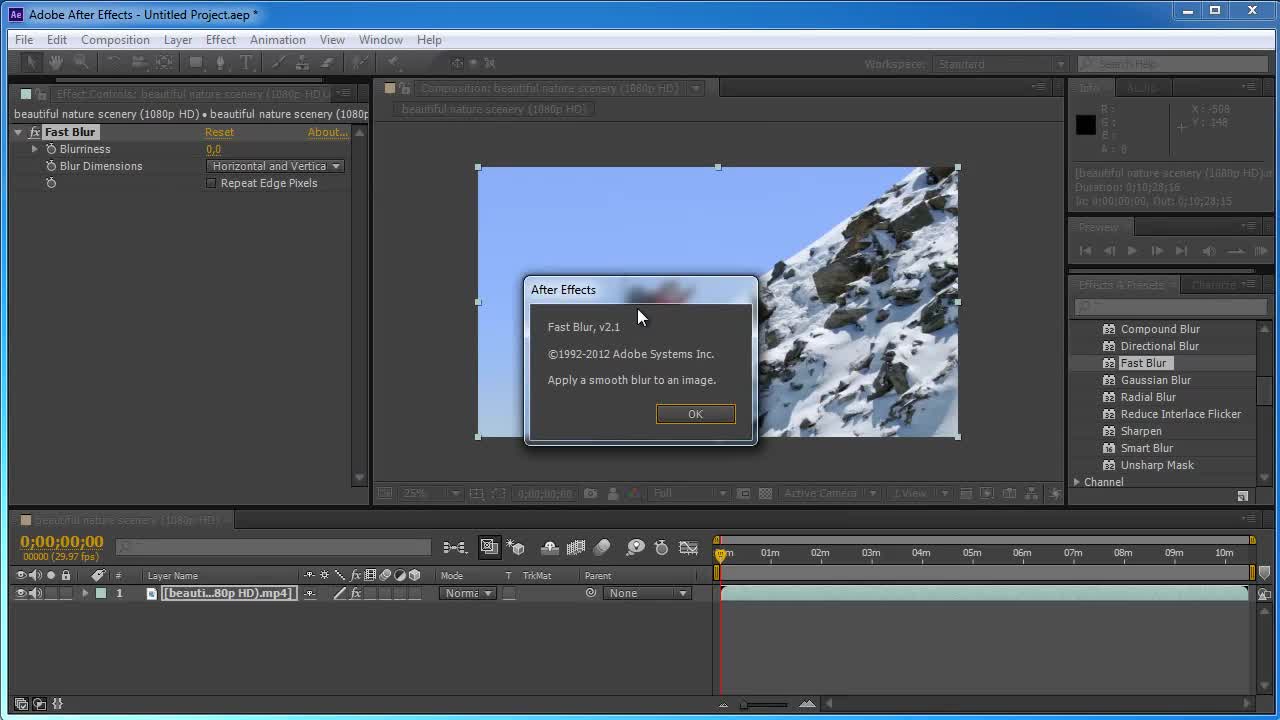The image size is (1280, 720).
Task: Select the Eraser tool
Action: tap(327, 62)
